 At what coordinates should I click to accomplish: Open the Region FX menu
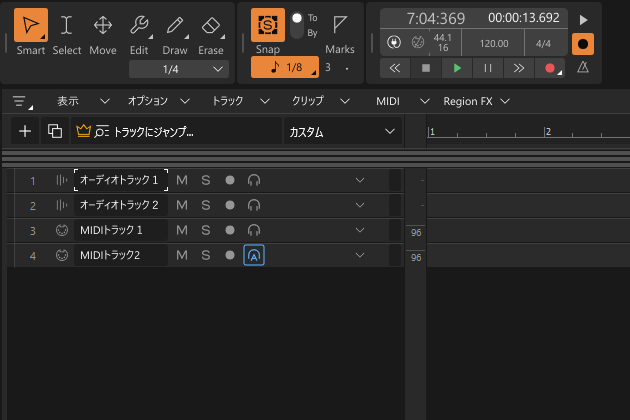476,101
